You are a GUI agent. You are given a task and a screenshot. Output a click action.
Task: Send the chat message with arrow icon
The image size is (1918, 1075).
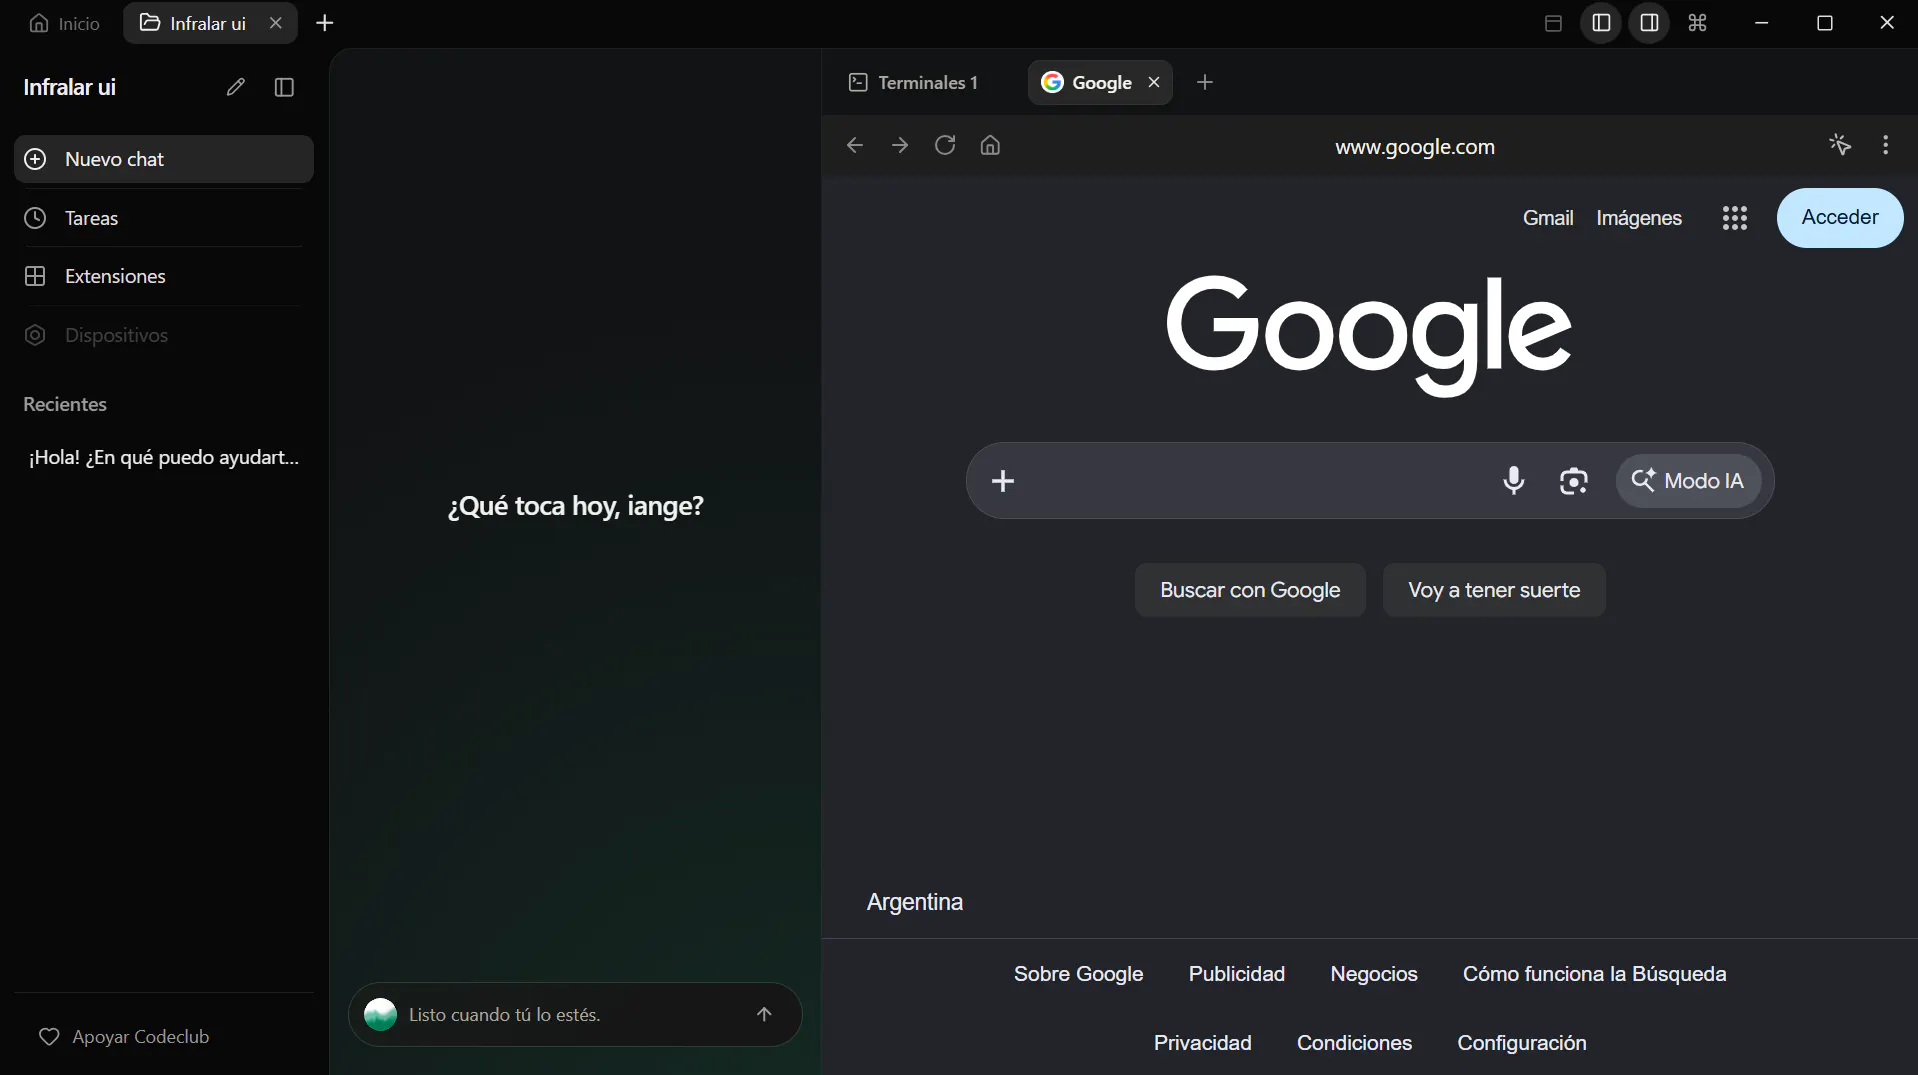764,1014
